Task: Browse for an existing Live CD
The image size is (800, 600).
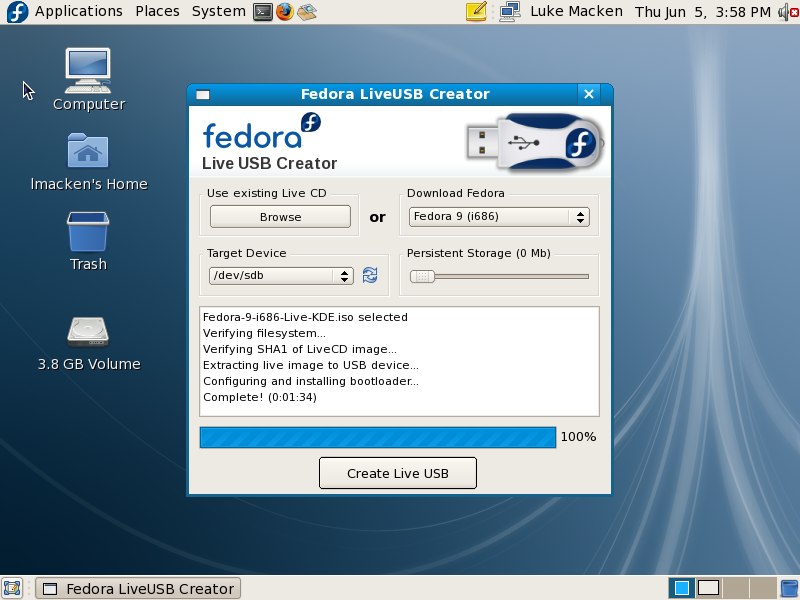Action: (x=280, y=217)
